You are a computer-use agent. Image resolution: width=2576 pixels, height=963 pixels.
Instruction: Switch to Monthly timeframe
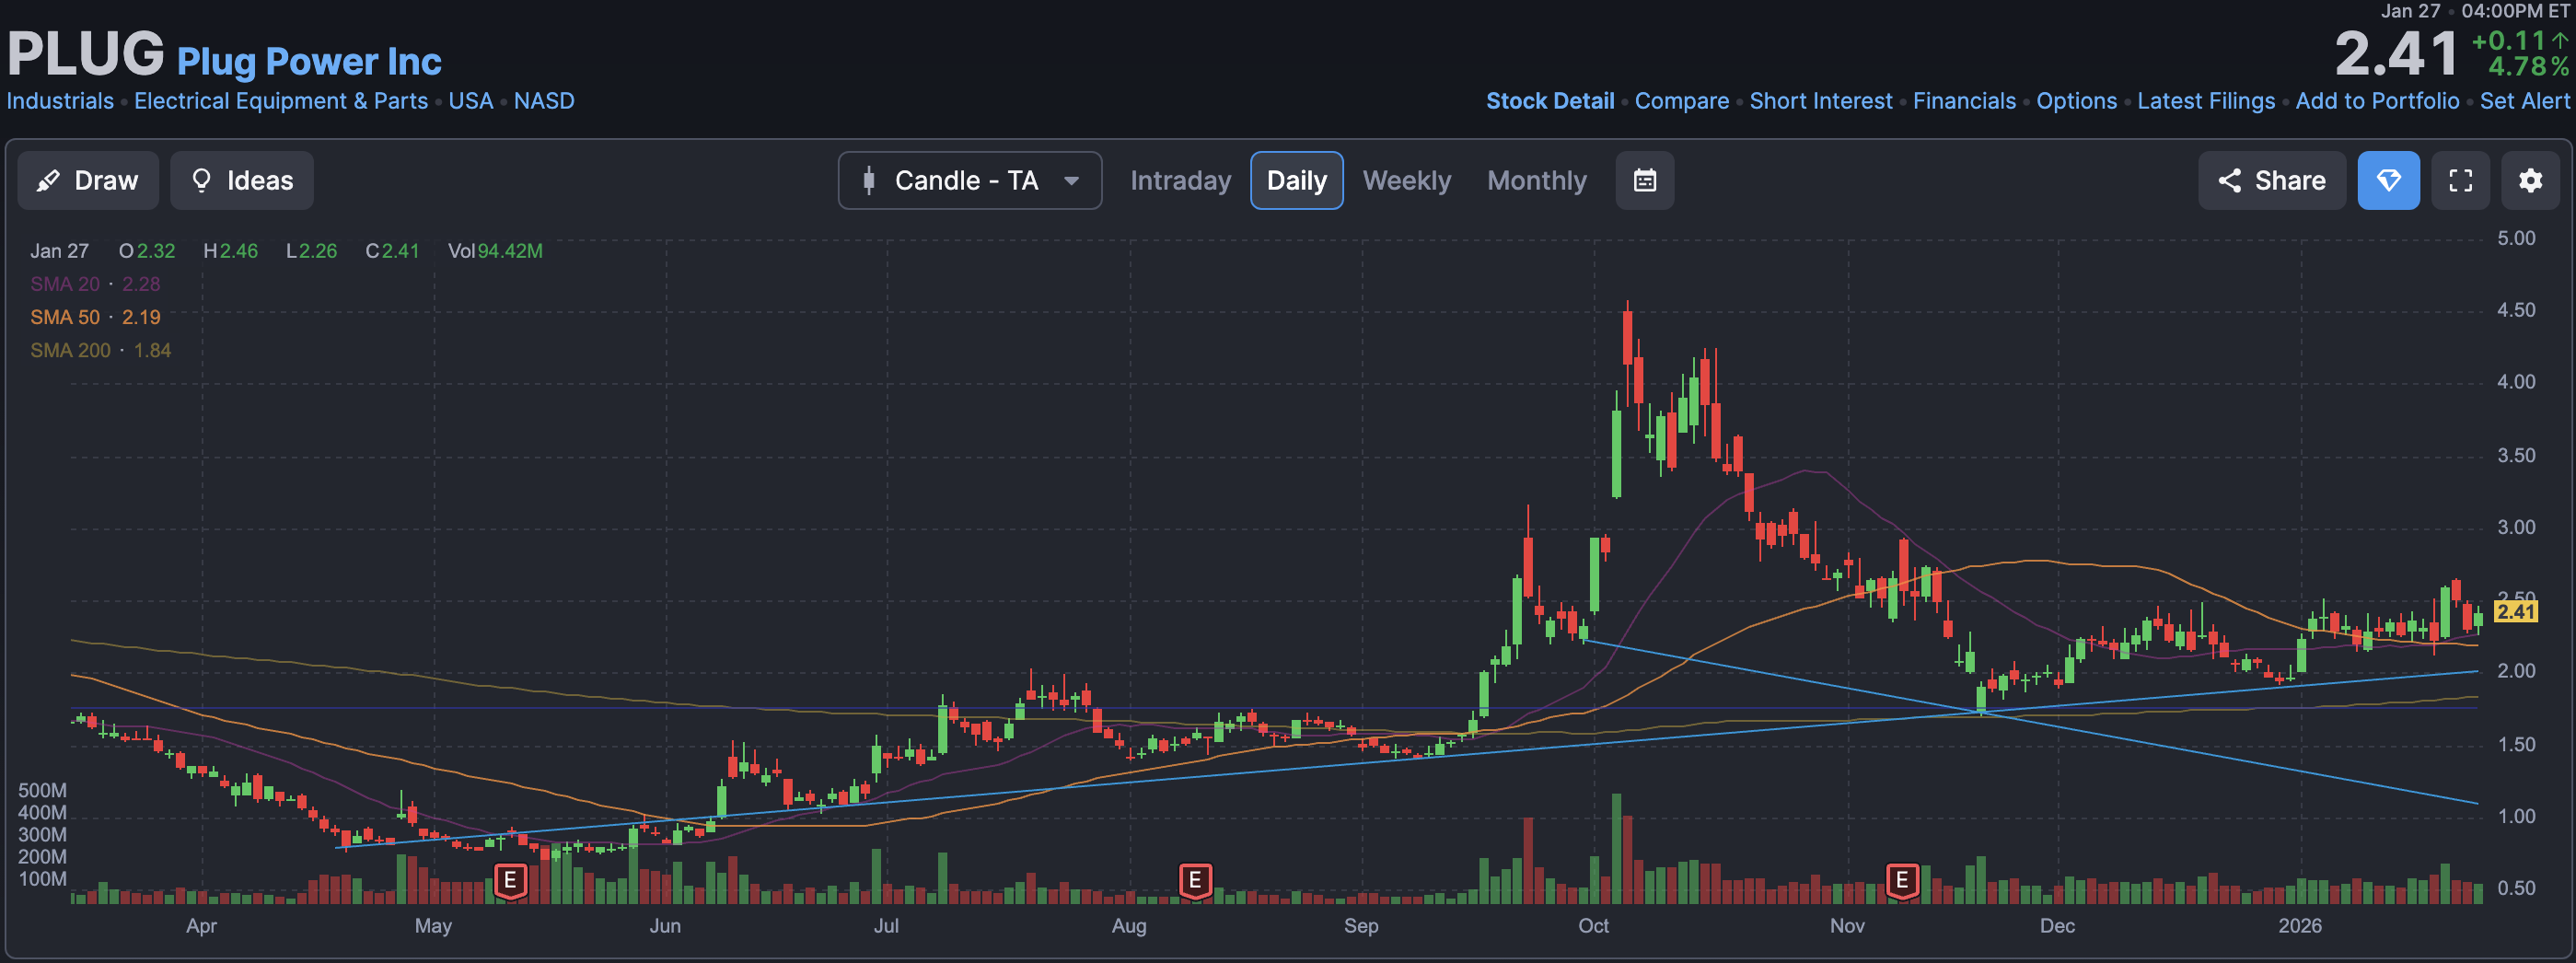[1536, 181]
